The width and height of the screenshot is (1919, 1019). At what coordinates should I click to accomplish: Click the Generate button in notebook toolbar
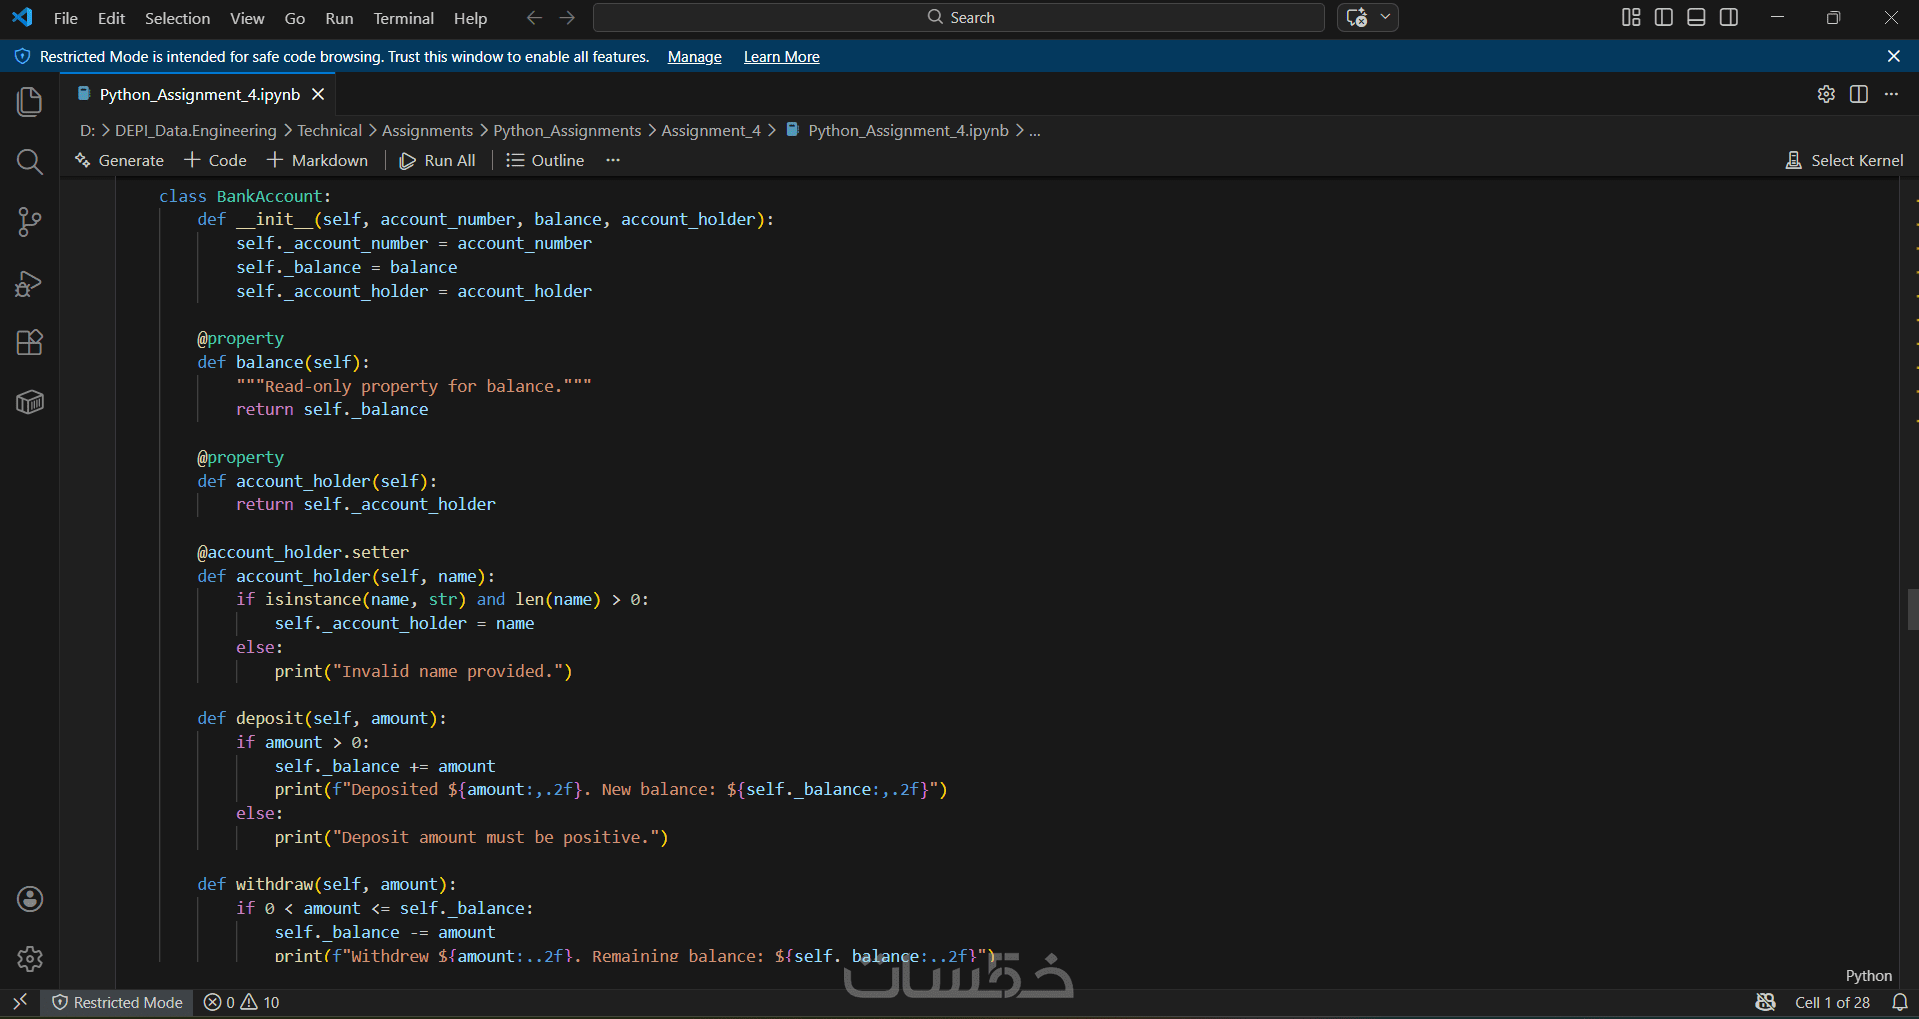coord(119,160)
